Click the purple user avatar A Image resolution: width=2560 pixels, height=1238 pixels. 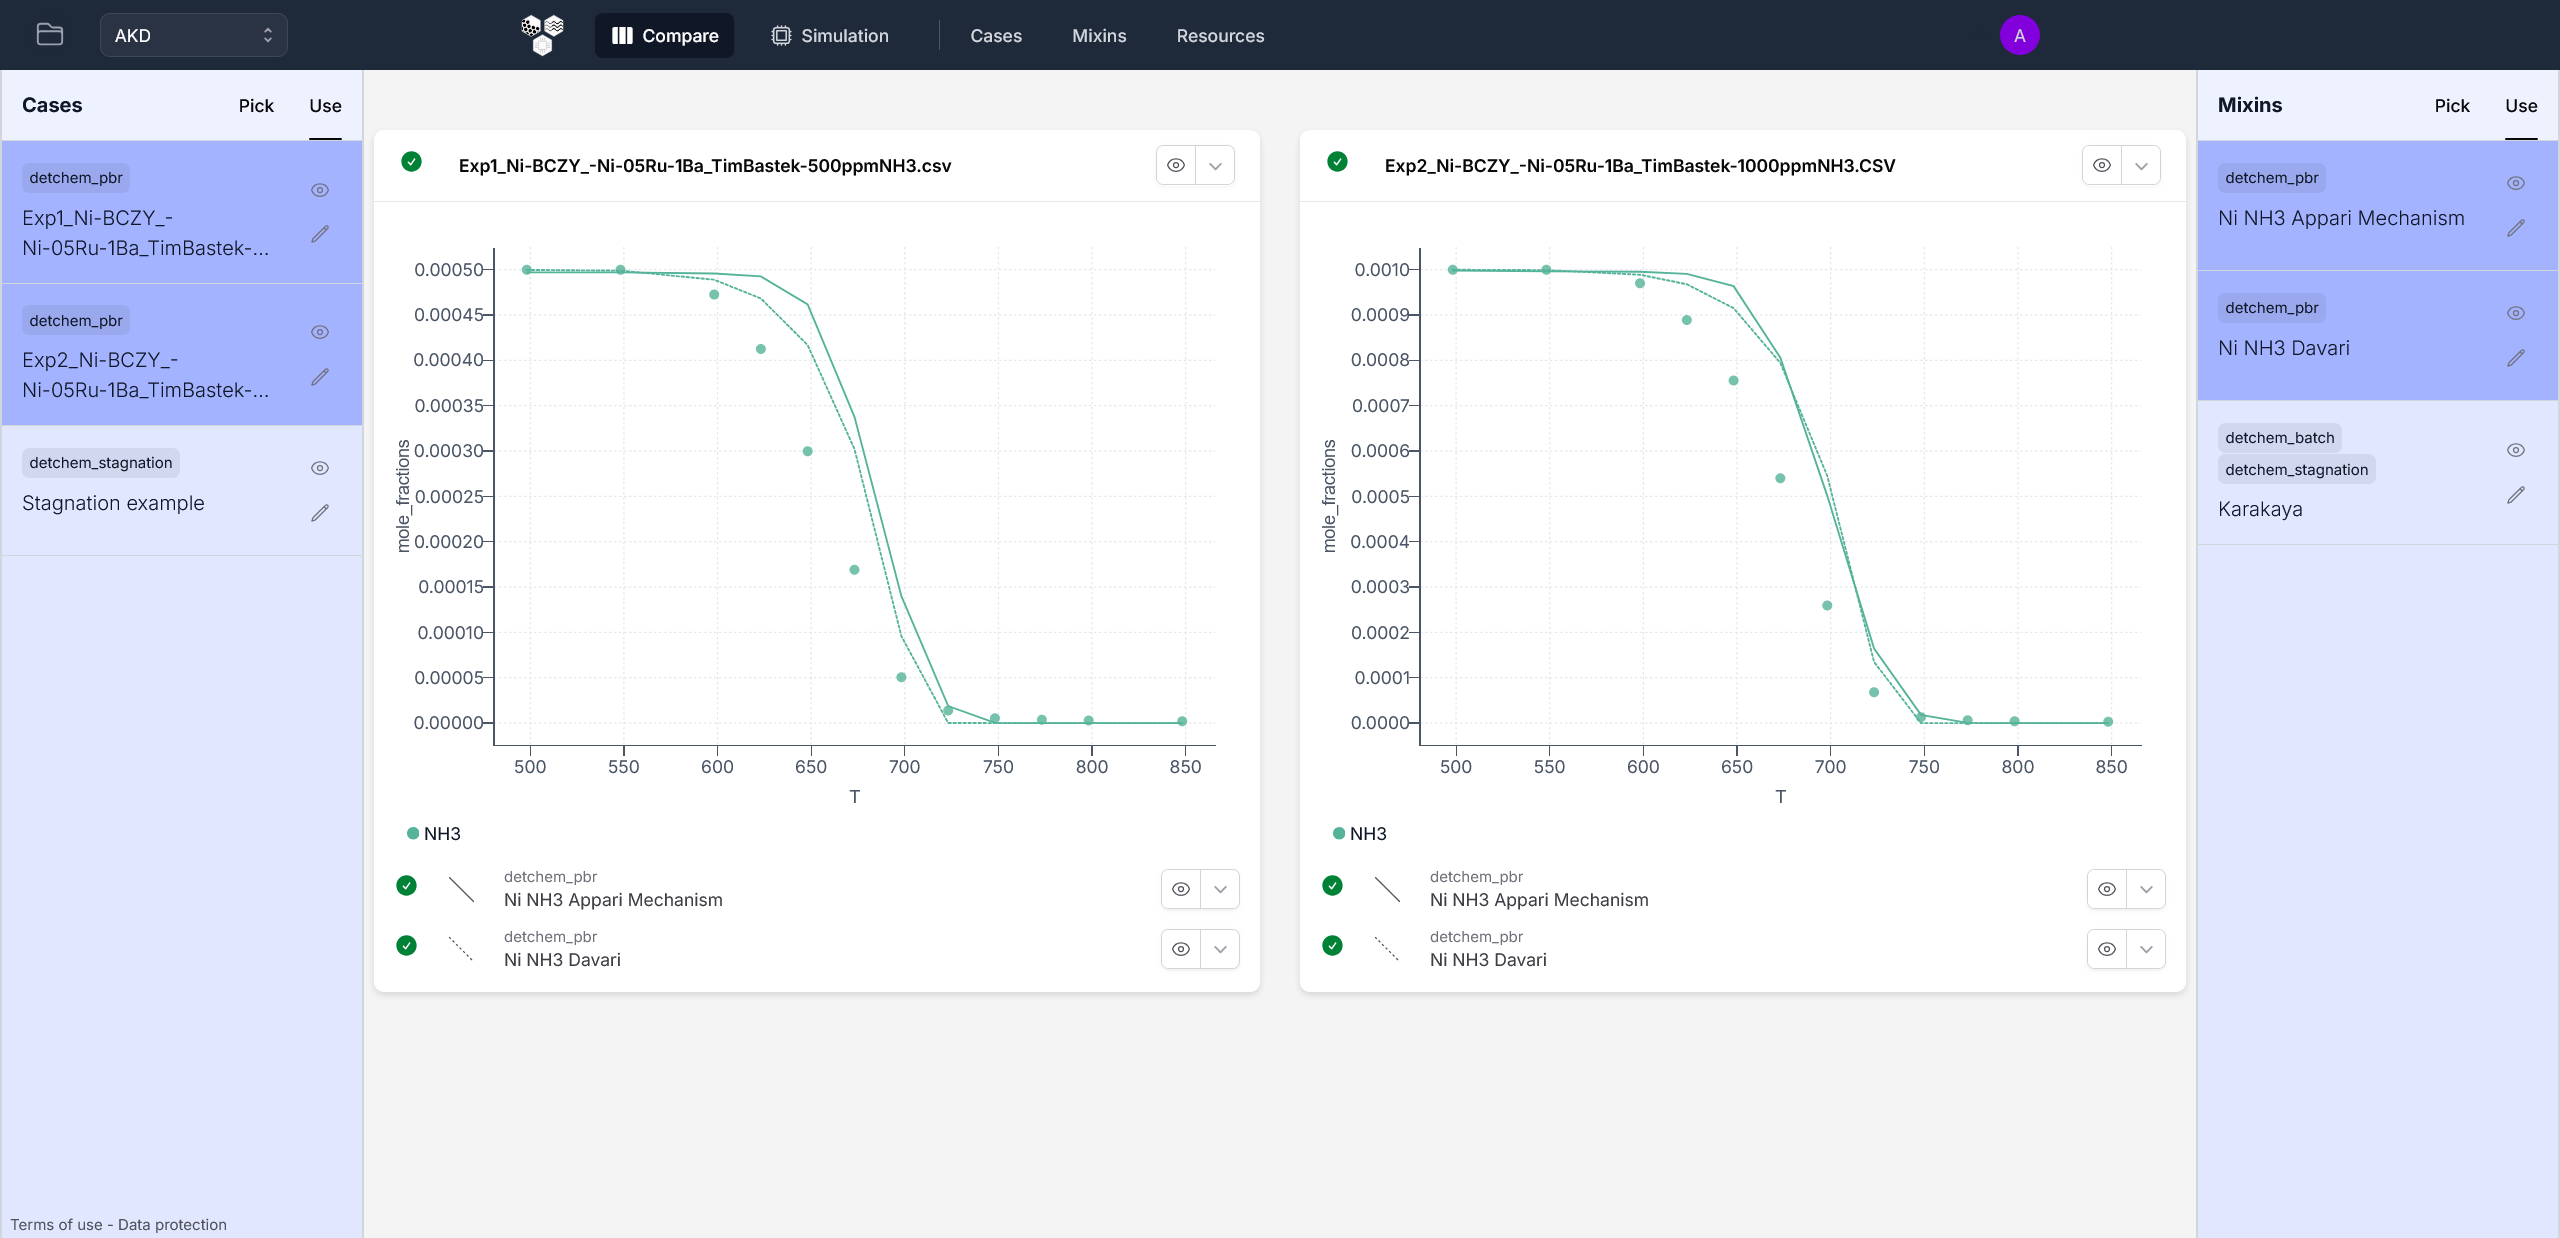(2019, 35)
